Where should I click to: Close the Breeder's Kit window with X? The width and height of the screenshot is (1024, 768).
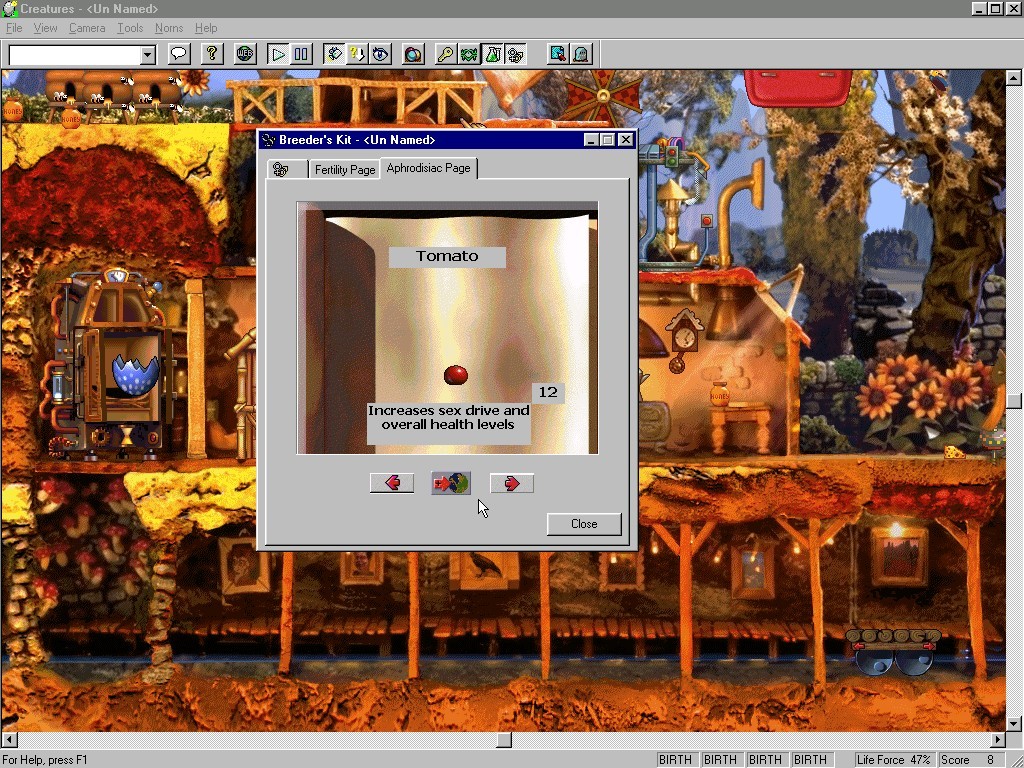coord(626,140)
